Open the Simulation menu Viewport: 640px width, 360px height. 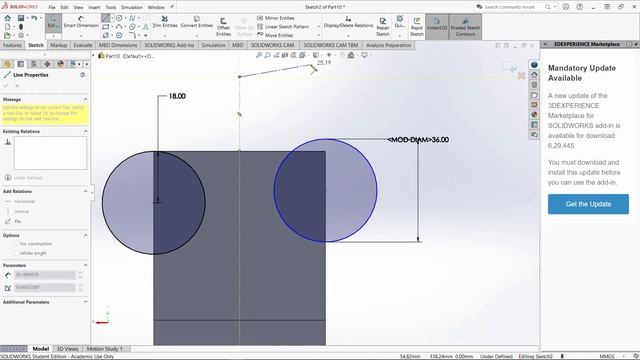point(132,7)
